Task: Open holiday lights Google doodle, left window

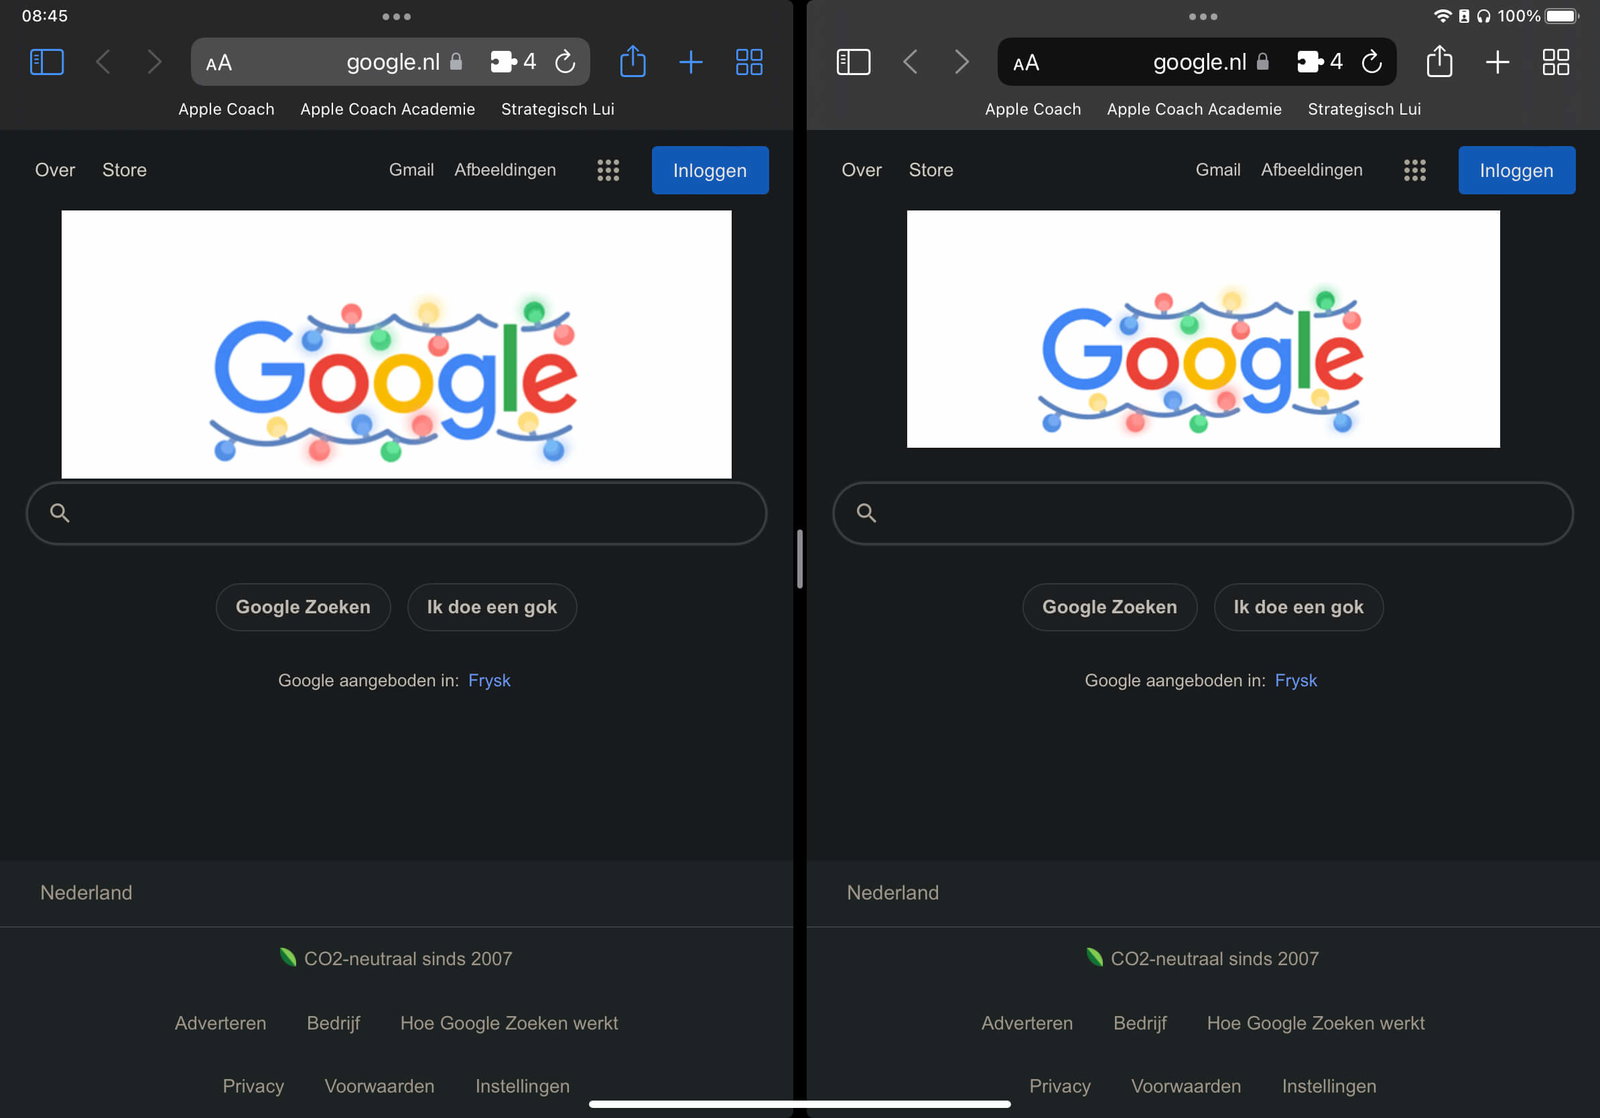Action: tap(396, 344)
